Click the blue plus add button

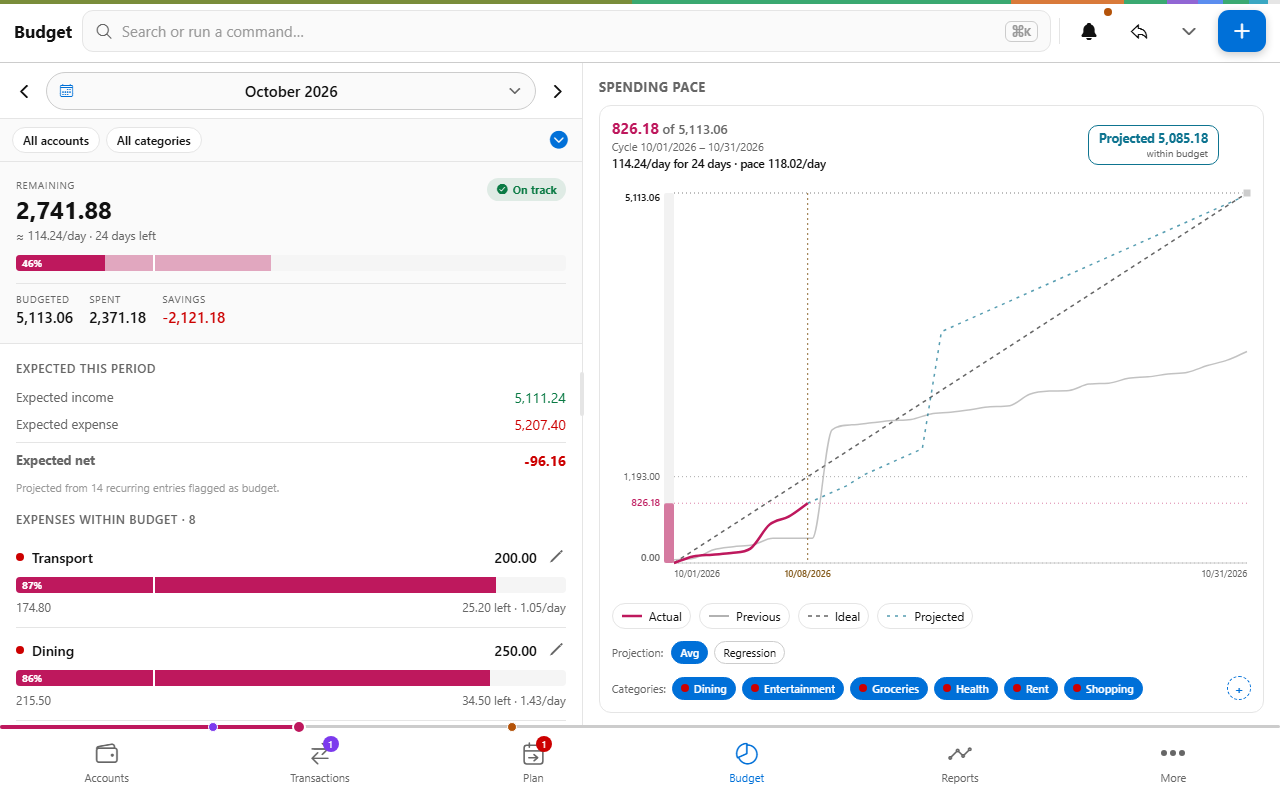tap(1242, 31)
